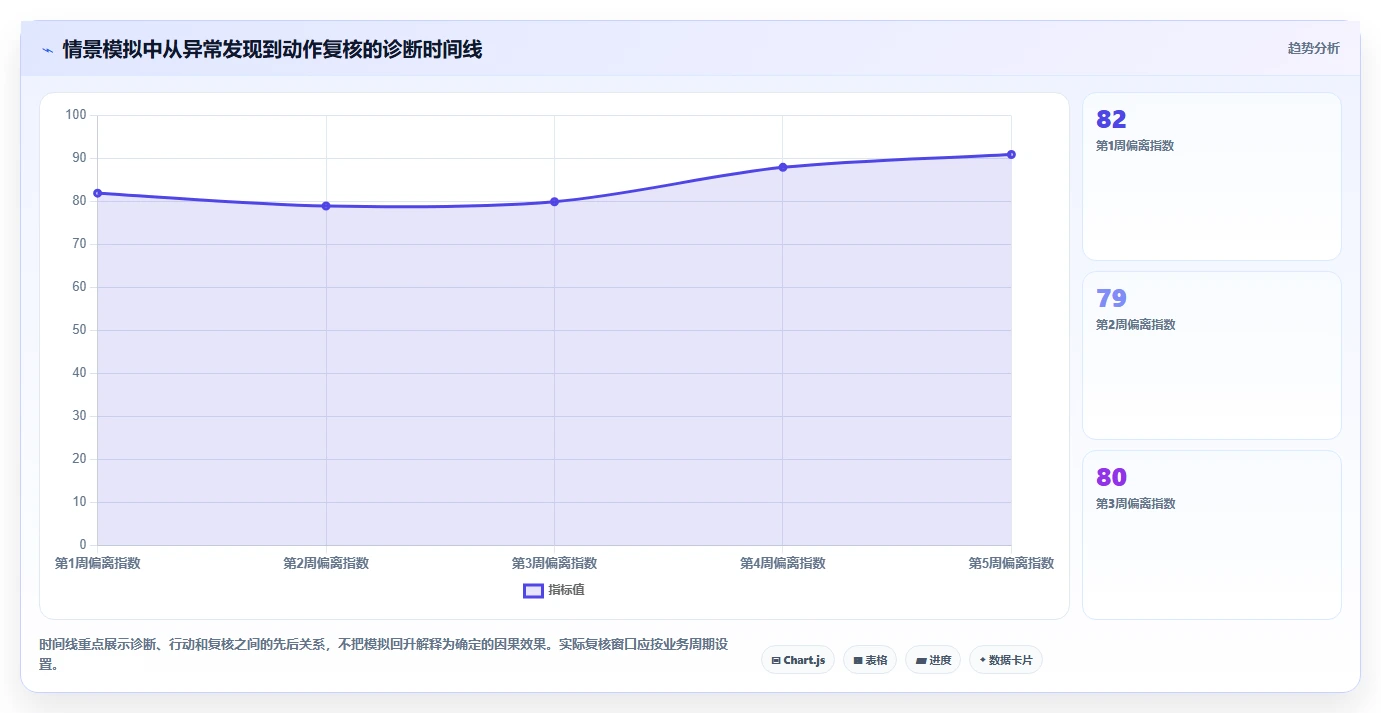Click the 第5周偏离指数 data point on the line
This screenshot has width=1381, height=713.
1011,154
